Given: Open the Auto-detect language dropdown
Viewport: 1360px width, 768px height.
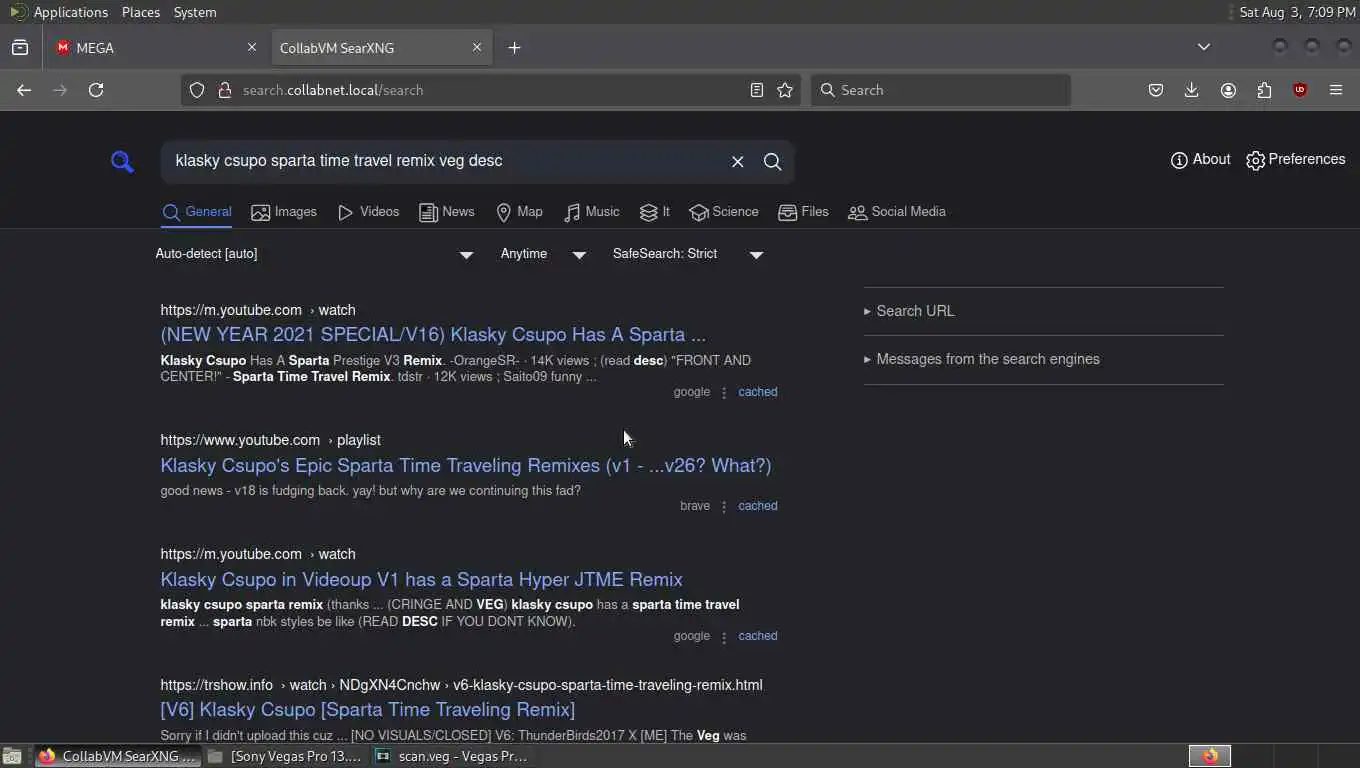Looking at the screenshot, I should click(x=314, y=254).
